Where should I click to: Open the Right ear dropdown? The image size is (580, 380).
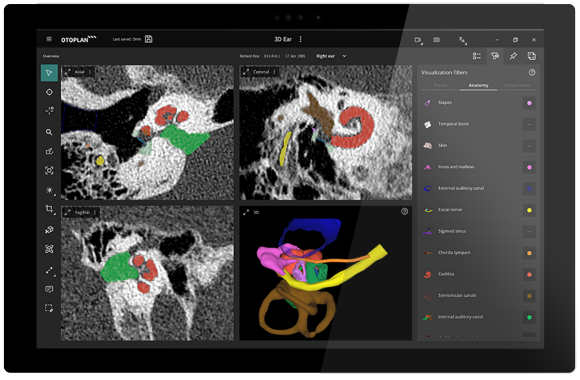(x=331, y=56)
